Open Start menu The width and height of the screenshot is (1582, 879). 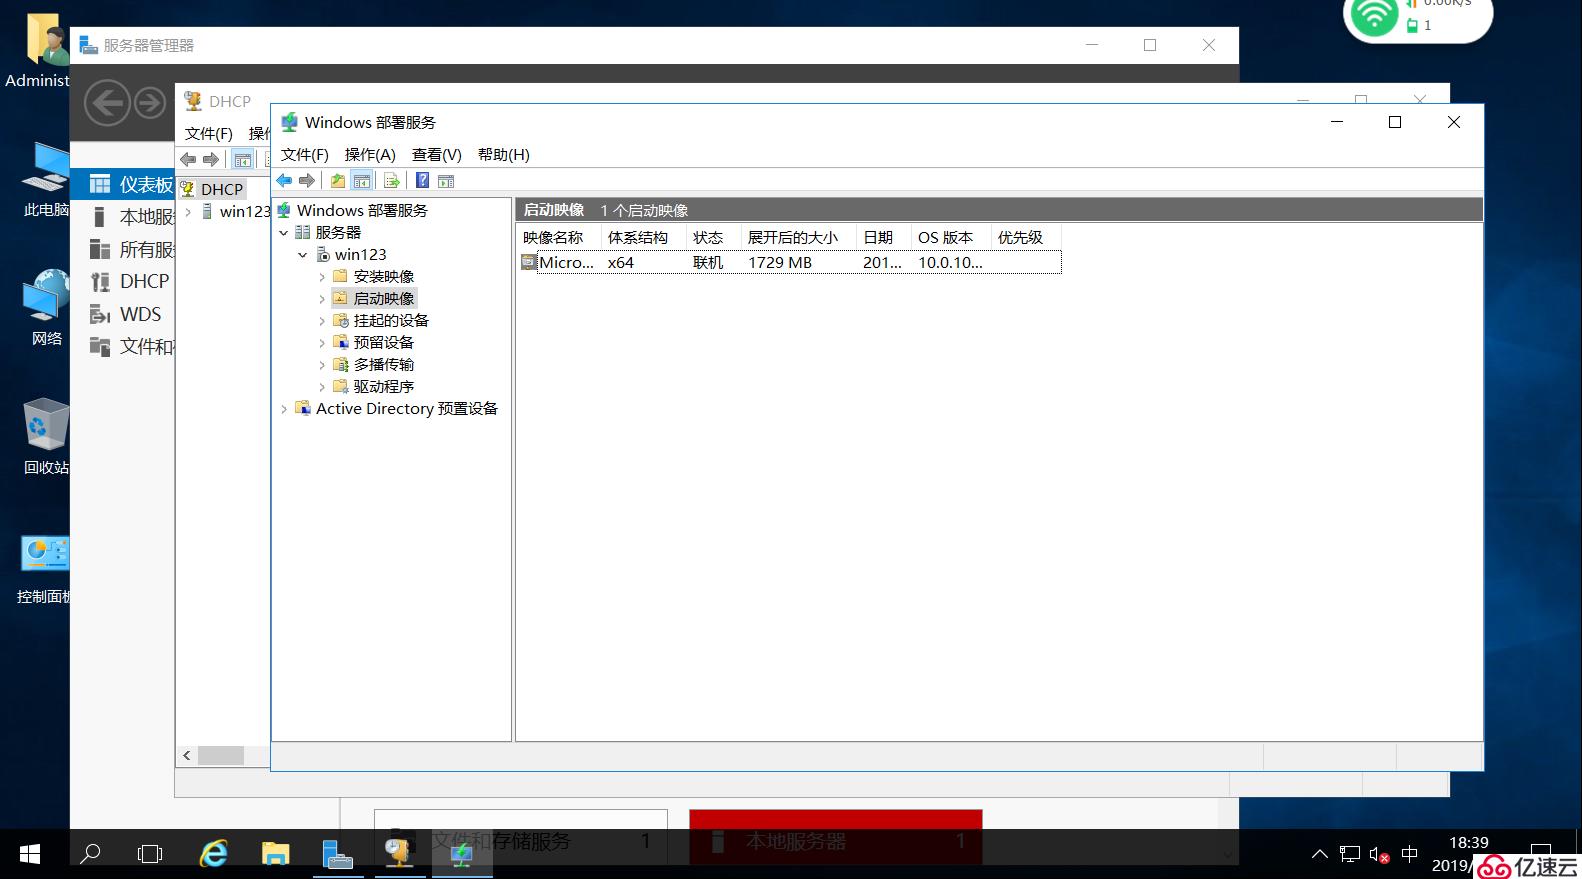click(30, 854)
